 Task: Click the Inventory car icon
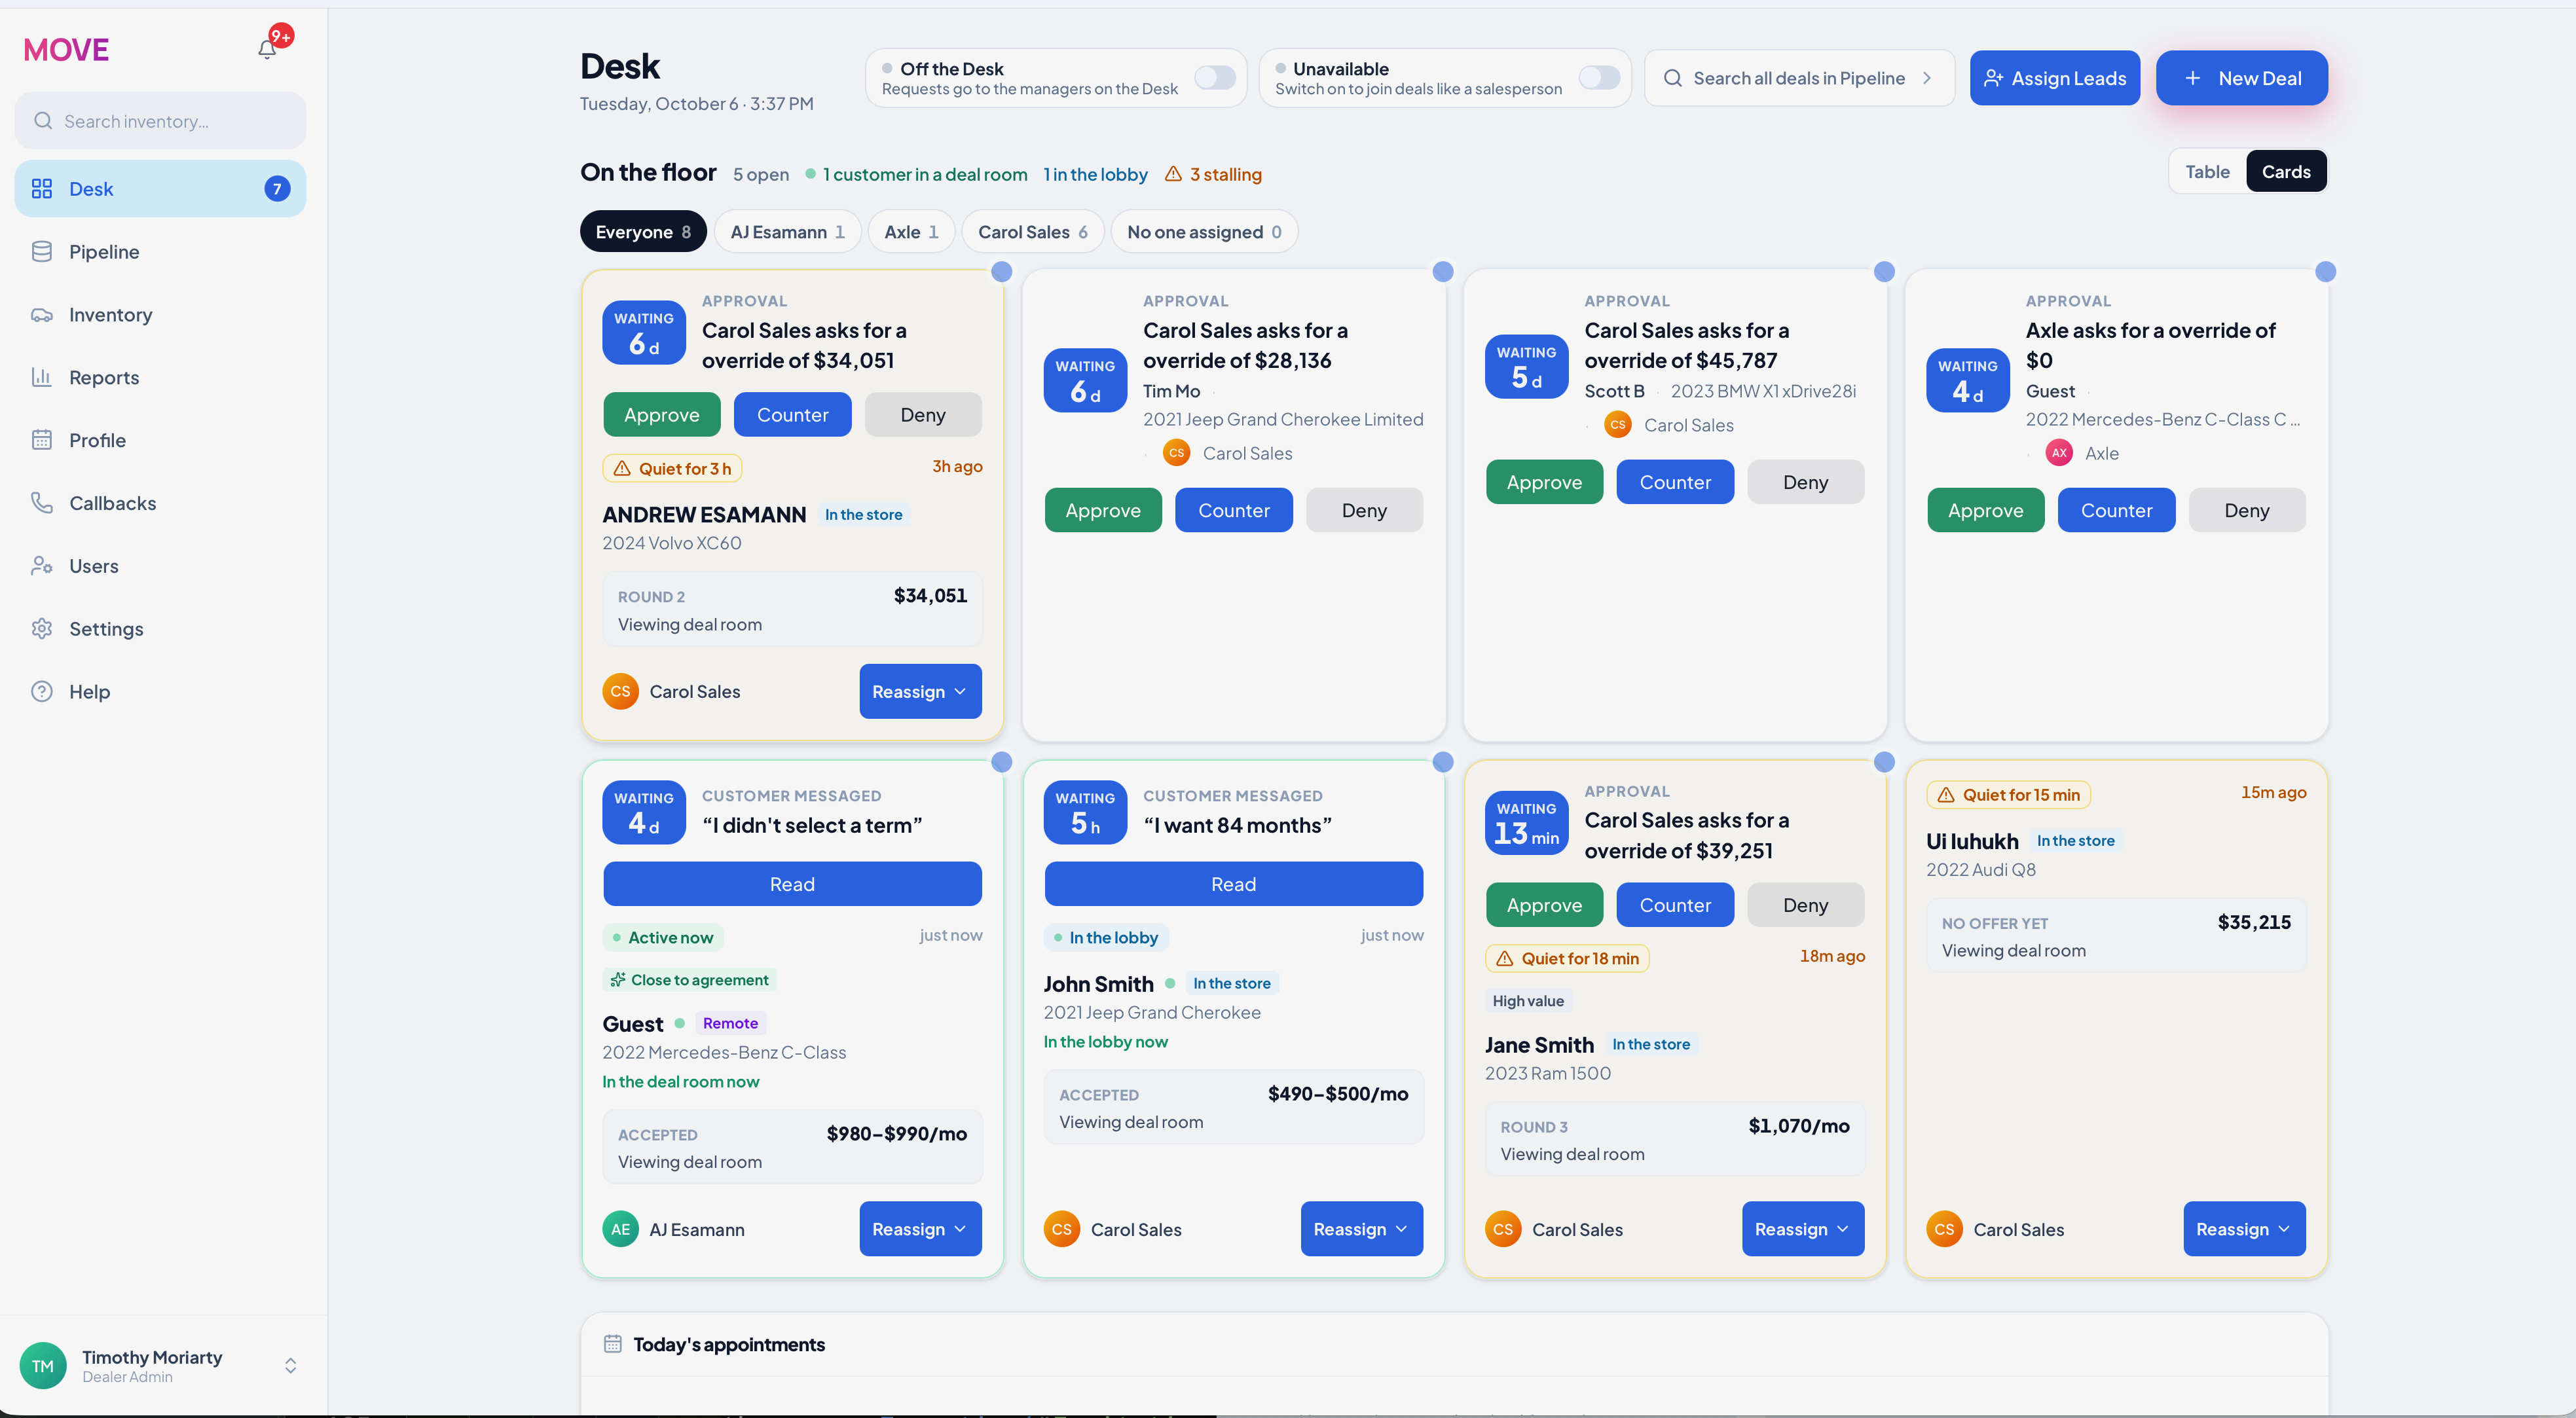42,315
